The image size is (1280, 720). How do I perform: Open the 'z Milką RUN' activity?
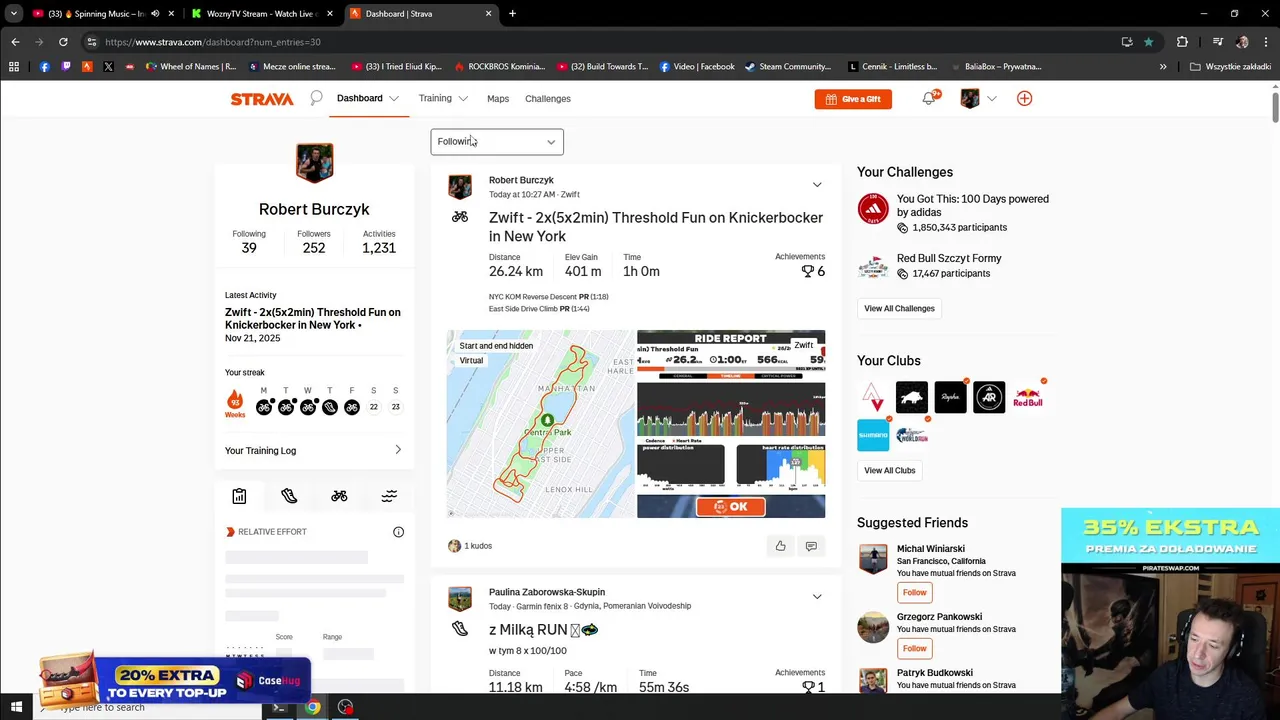543,629
